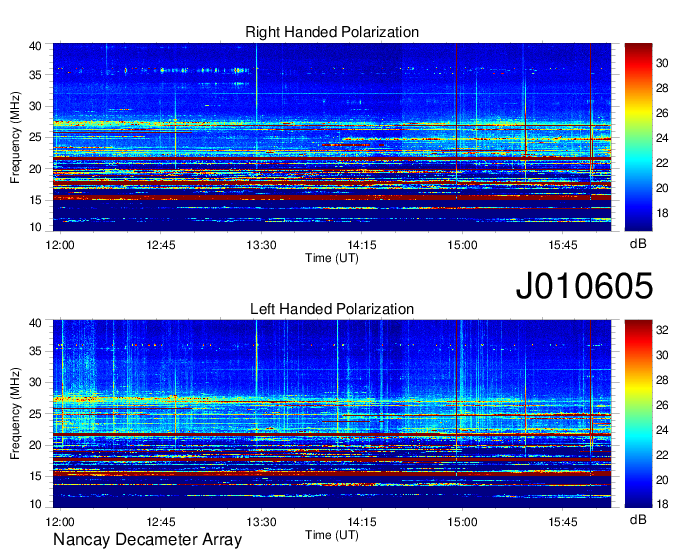The height and width of the screenshot is (552, 680).
Task: Select the J010605 identifier label
Action: coord(584,285)
